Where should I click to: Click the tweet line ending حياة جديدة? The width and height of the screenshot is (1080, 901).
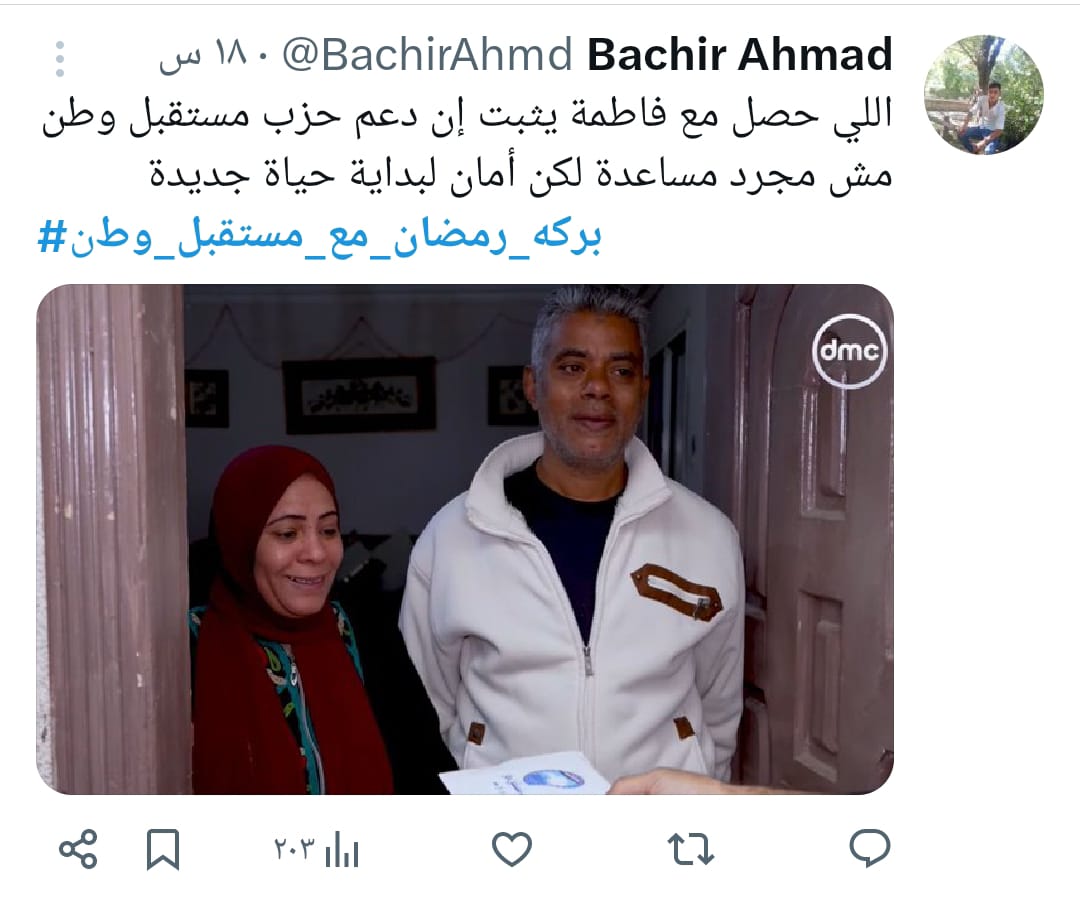521,174
